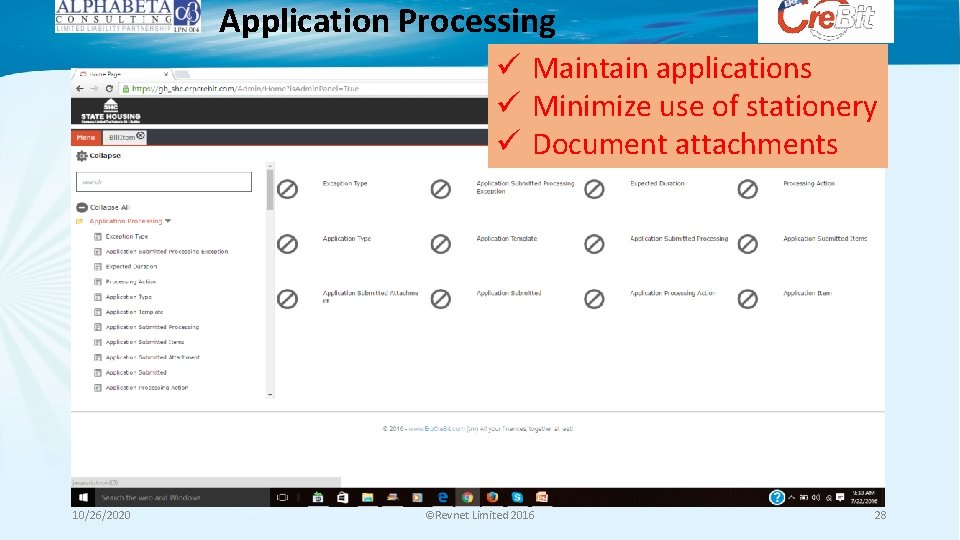Click the sidebar vertical scrollbar thumb
This screenshot has width=960, height=540.
[x=270, y=190]
